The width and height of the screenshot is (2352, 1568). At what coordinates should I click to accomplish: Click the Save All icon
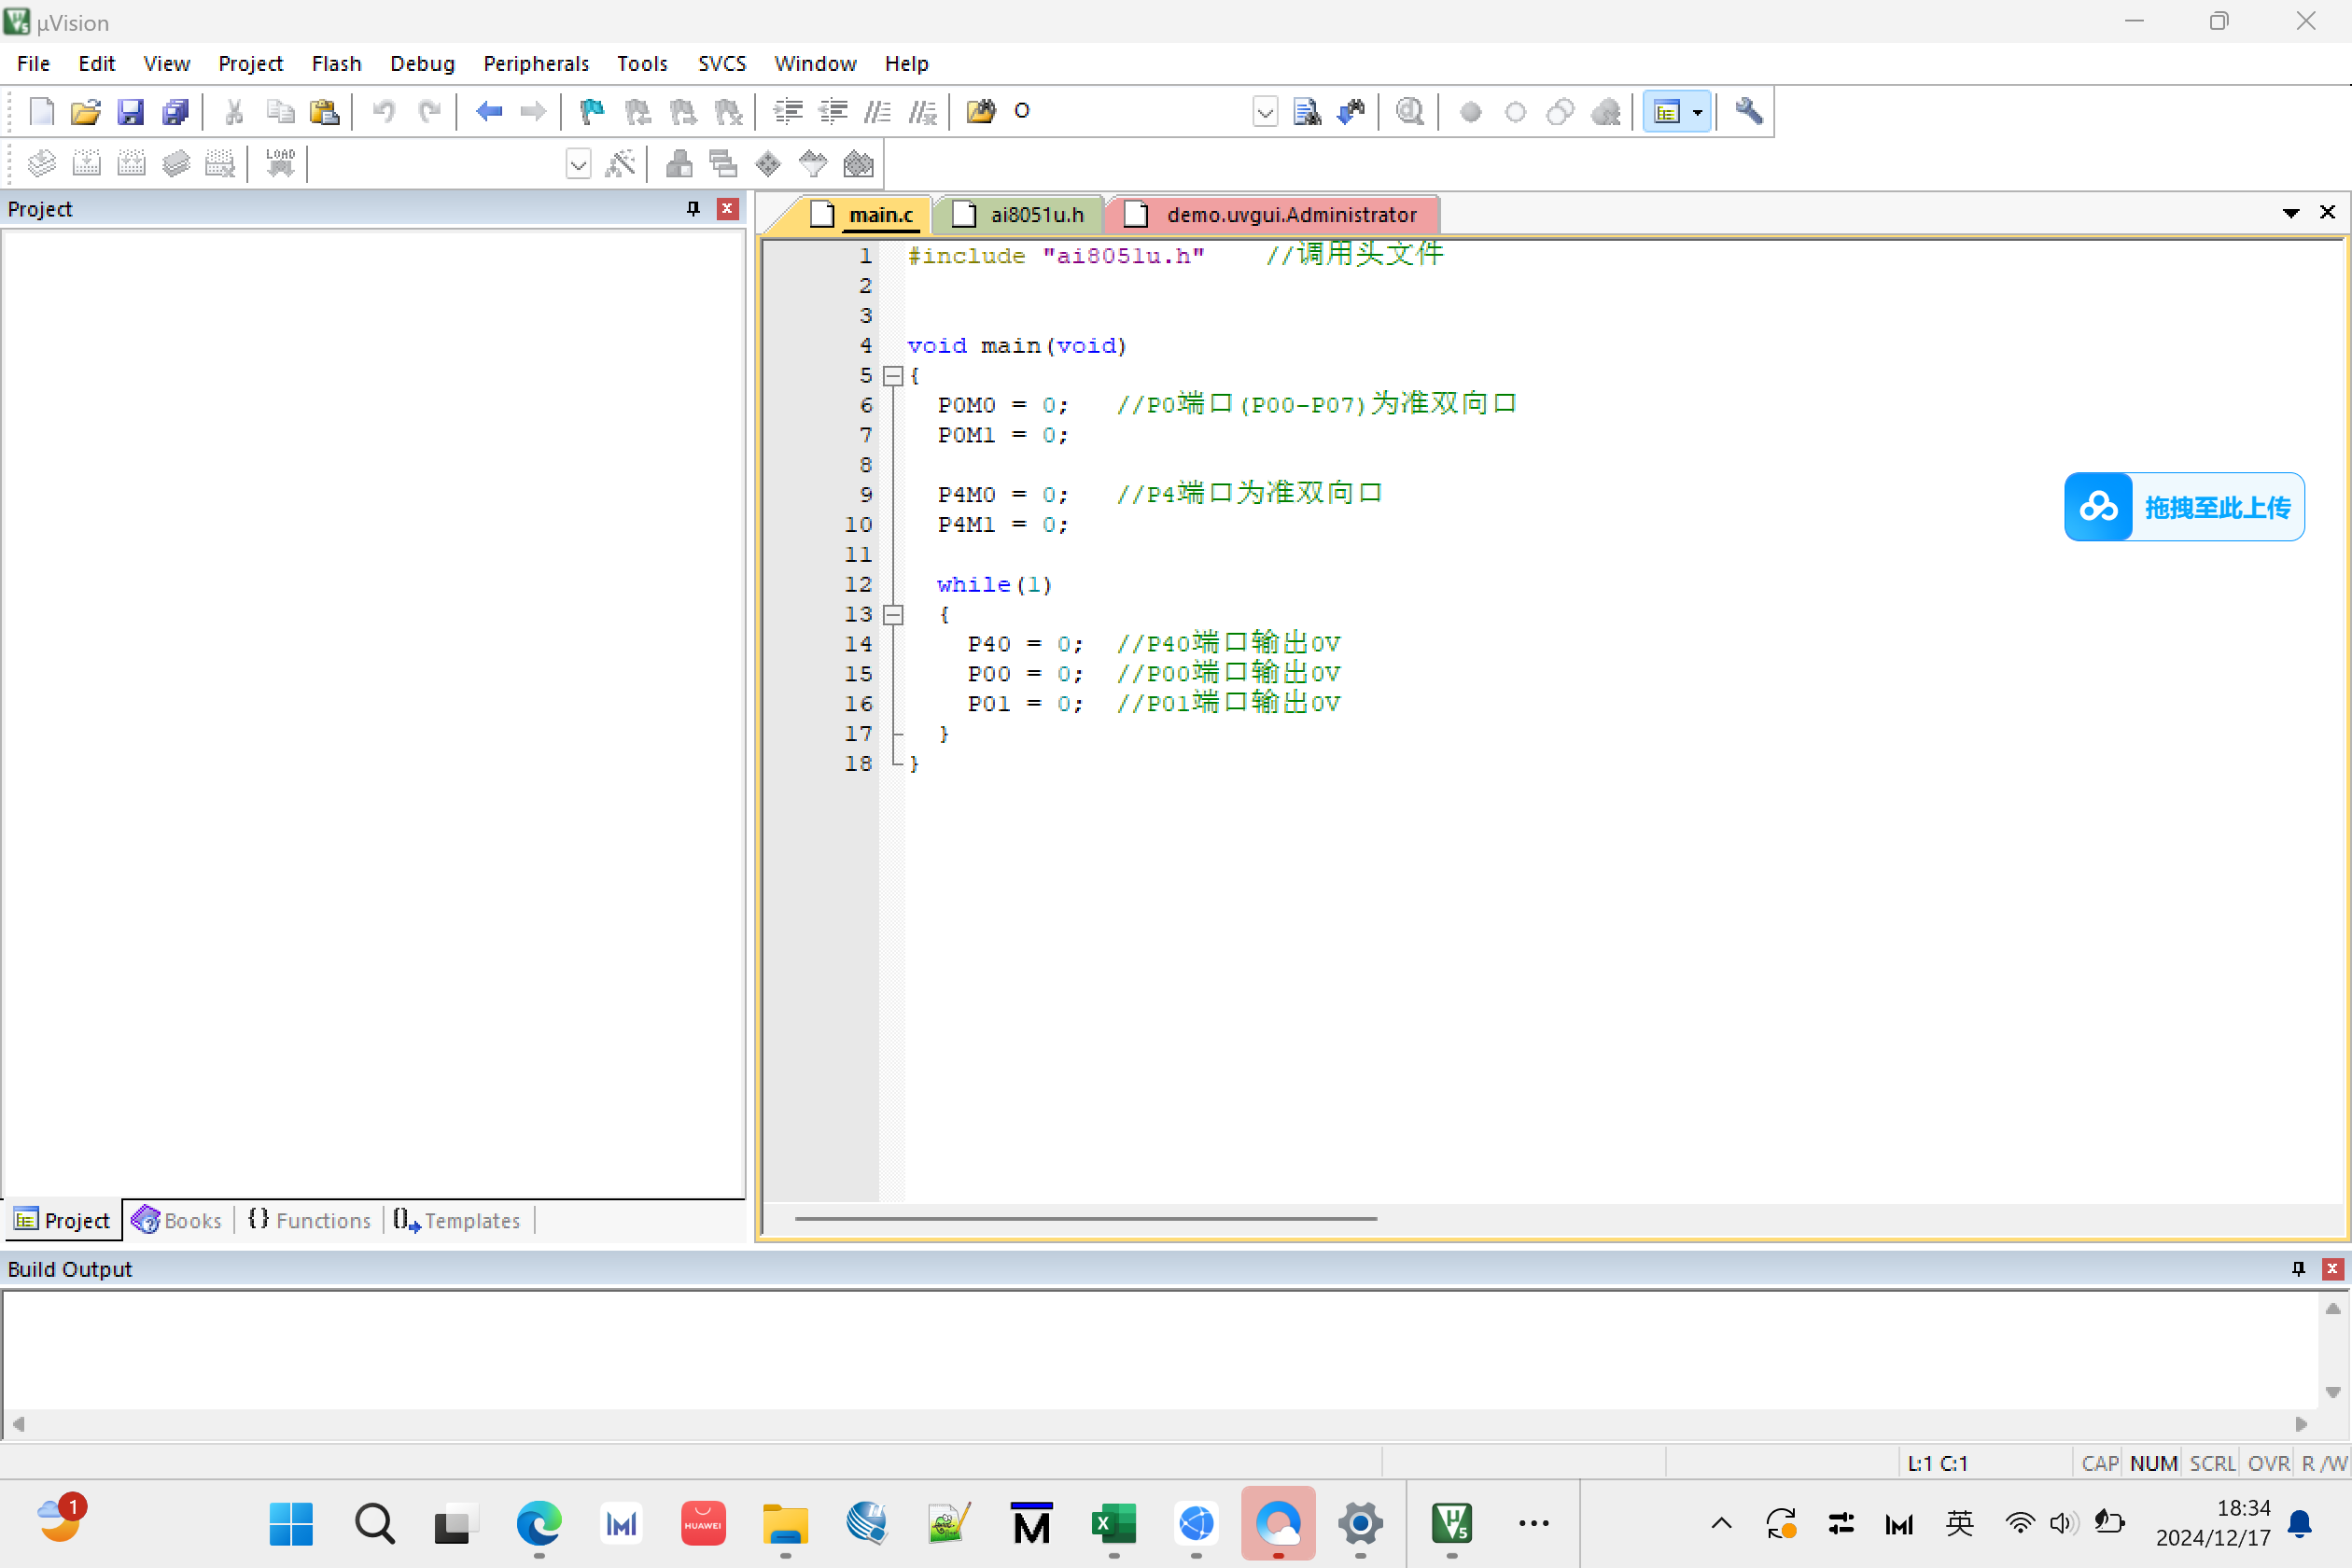tap(175, 111)
